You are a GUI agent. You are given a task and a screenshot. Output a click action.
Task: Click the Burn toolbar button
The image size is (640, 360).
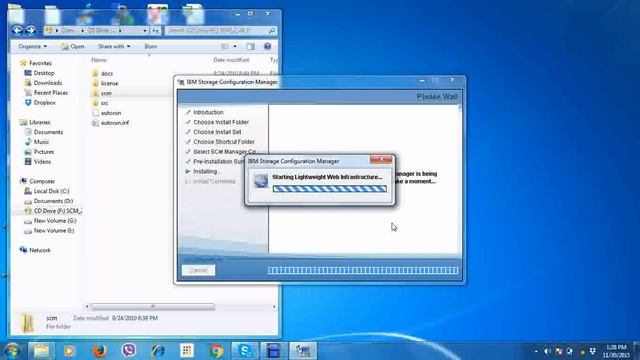pos(151,47)
